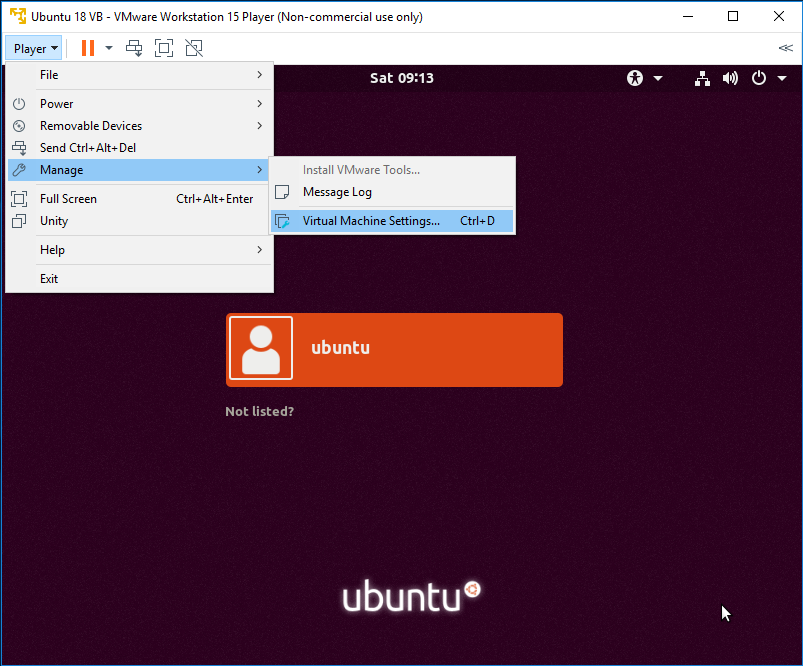Click the Virtual Machine Settings icon

[282, 221]
